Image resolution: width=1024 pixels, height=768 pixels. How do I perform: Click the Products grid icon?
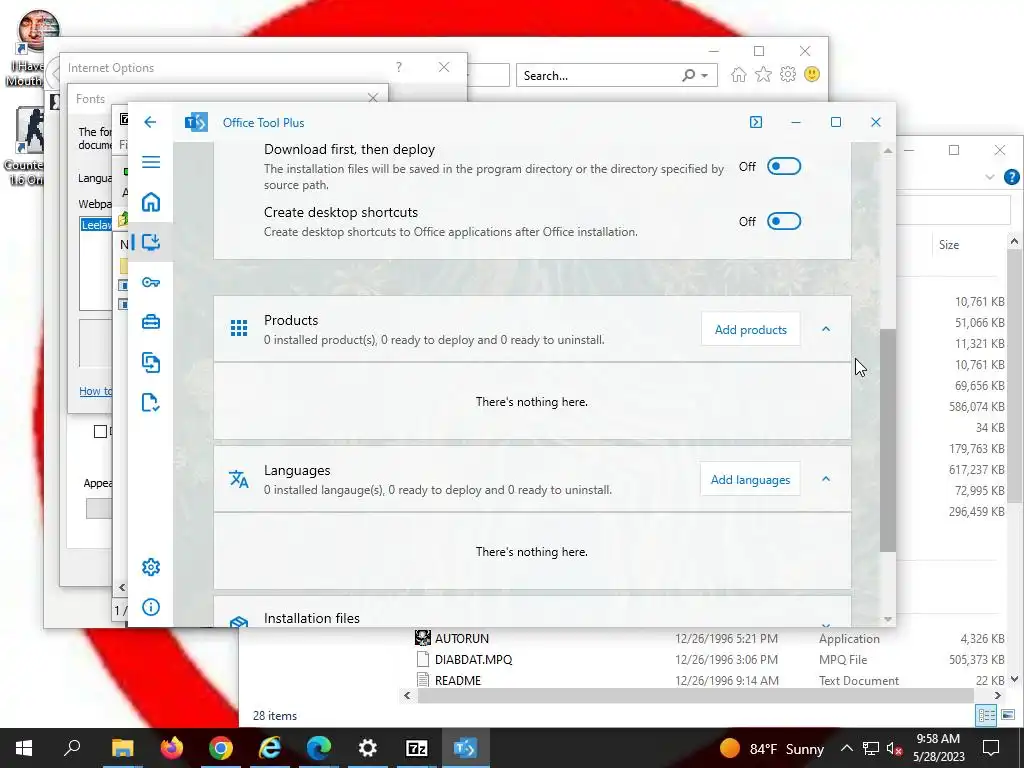[239, 328]
